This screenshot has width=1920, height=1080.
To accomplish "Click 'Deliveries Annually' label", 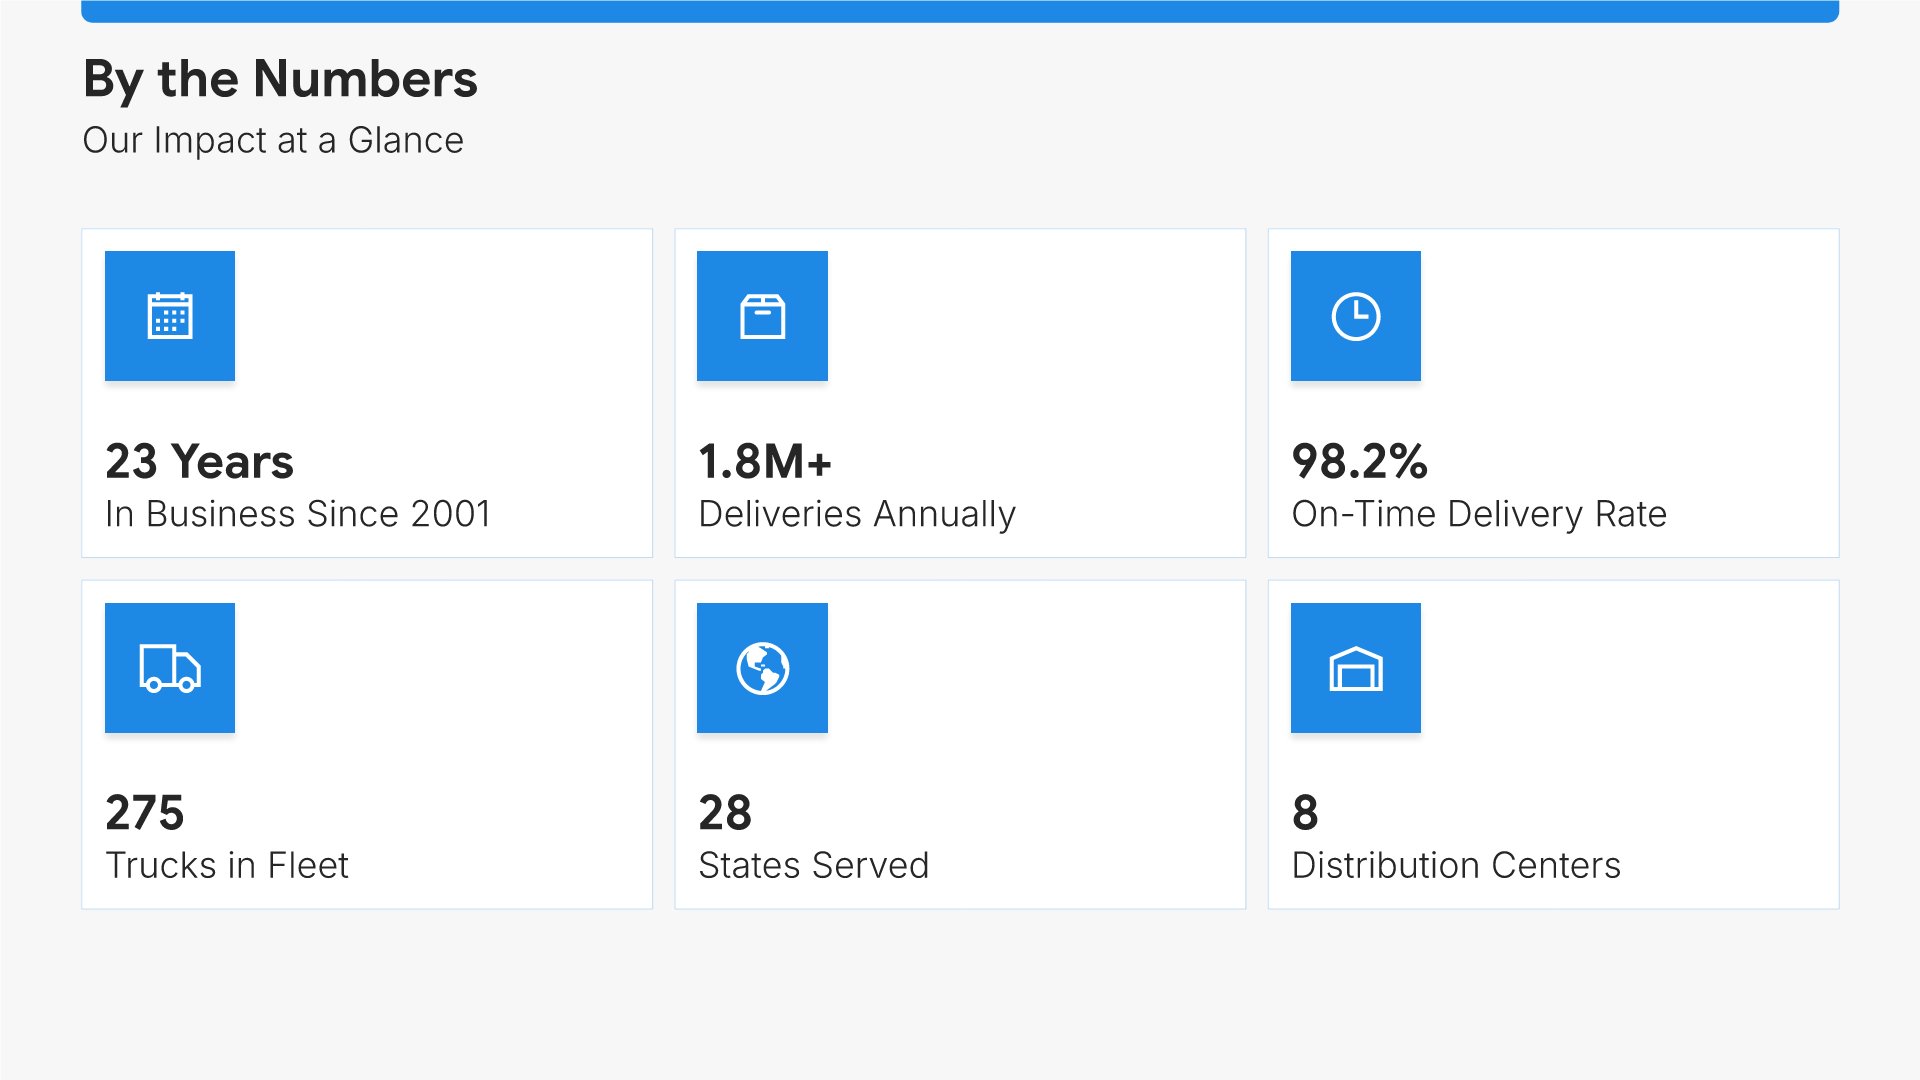I will click(x=857, y=514).
